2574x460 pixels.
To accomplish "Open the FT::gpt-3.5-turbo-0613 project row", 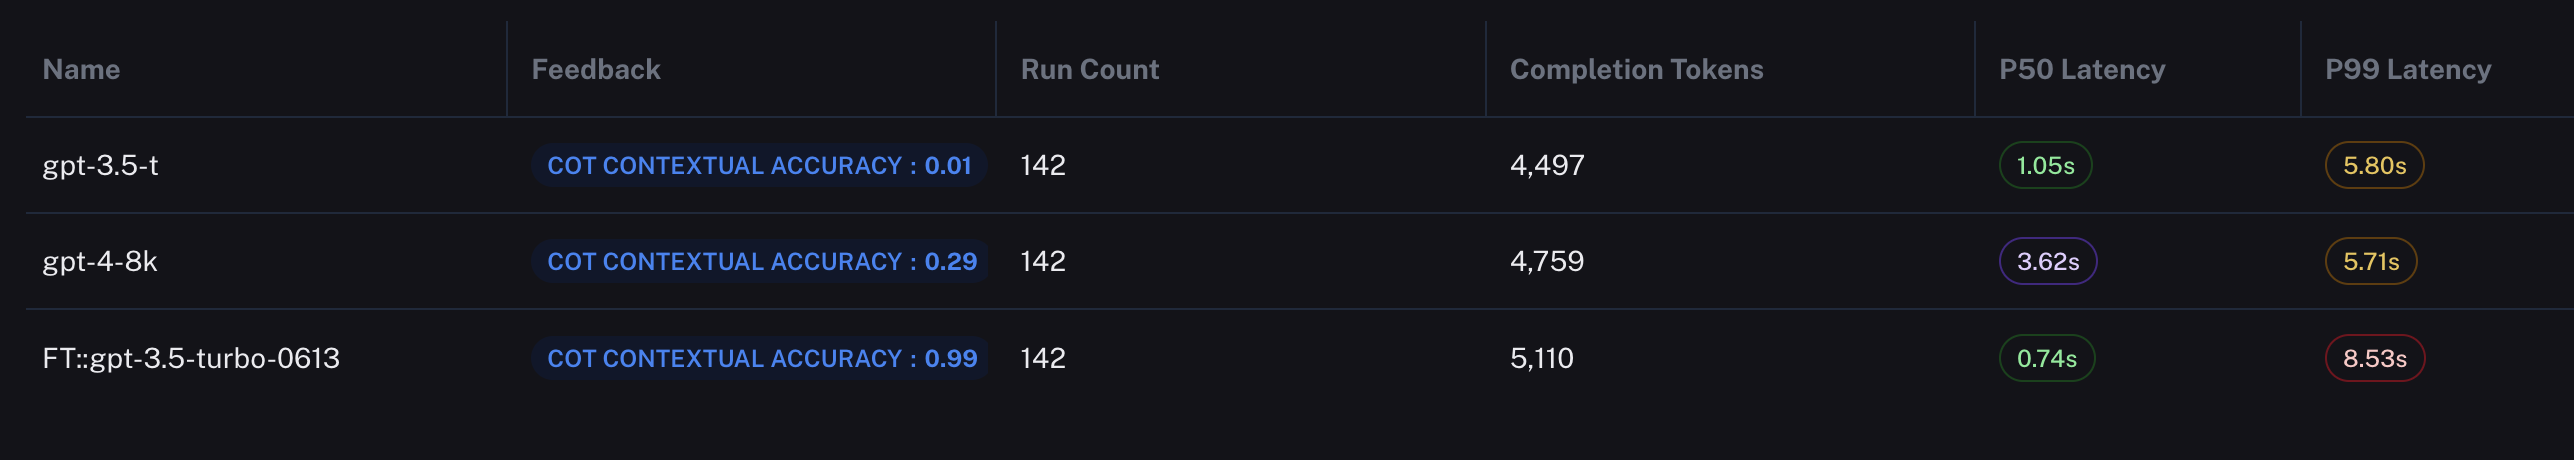I will click(x=191, y=358).
